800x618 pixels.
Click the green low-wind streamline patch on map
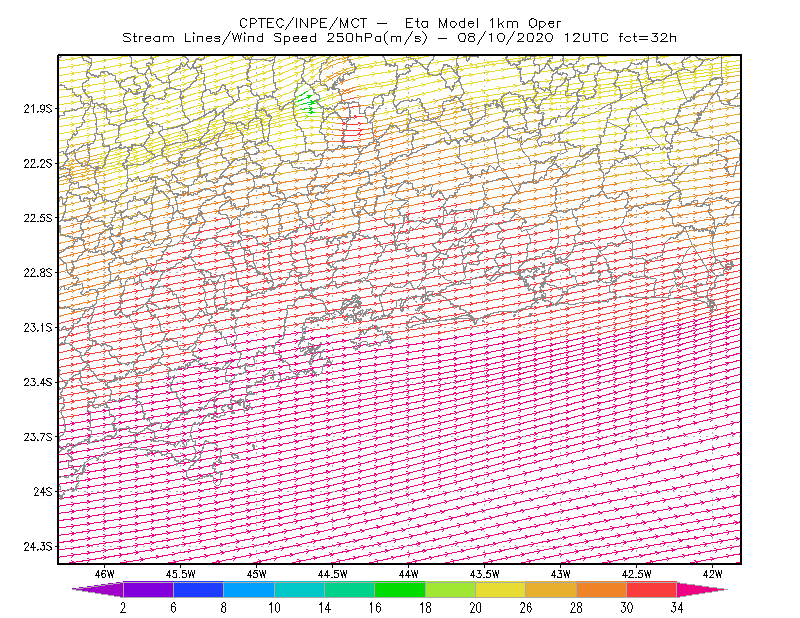pyautogui.click(x=307, y=102)
